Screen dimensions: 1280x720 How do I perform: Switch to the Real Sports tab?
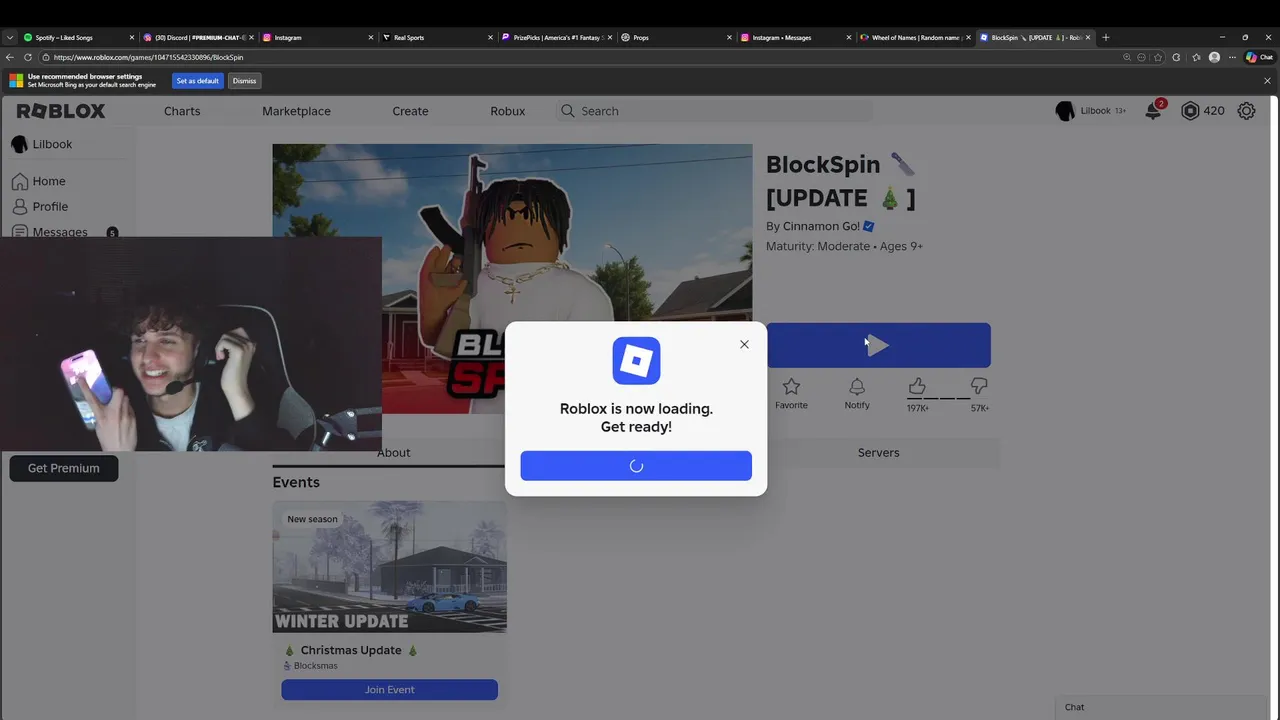437,37
